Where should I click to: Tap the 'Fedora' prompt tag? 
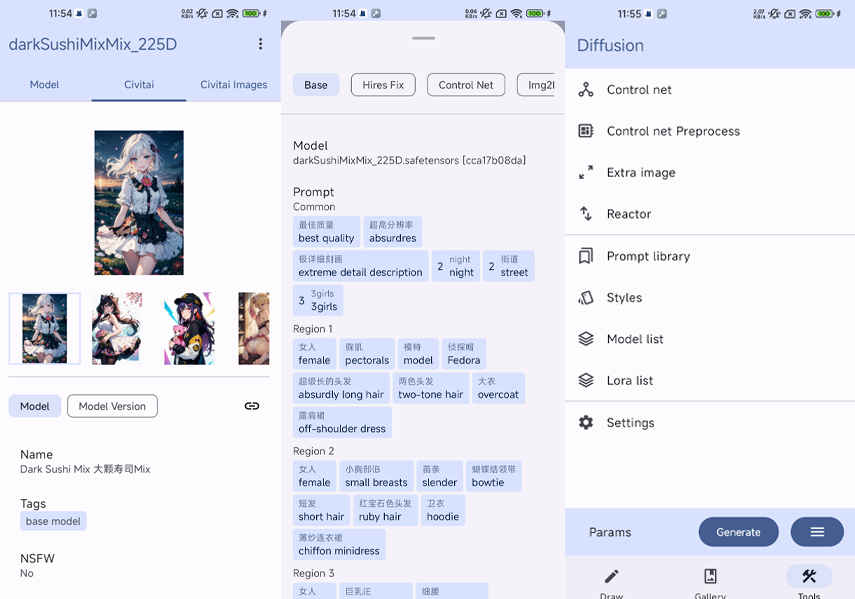[463, 354]
